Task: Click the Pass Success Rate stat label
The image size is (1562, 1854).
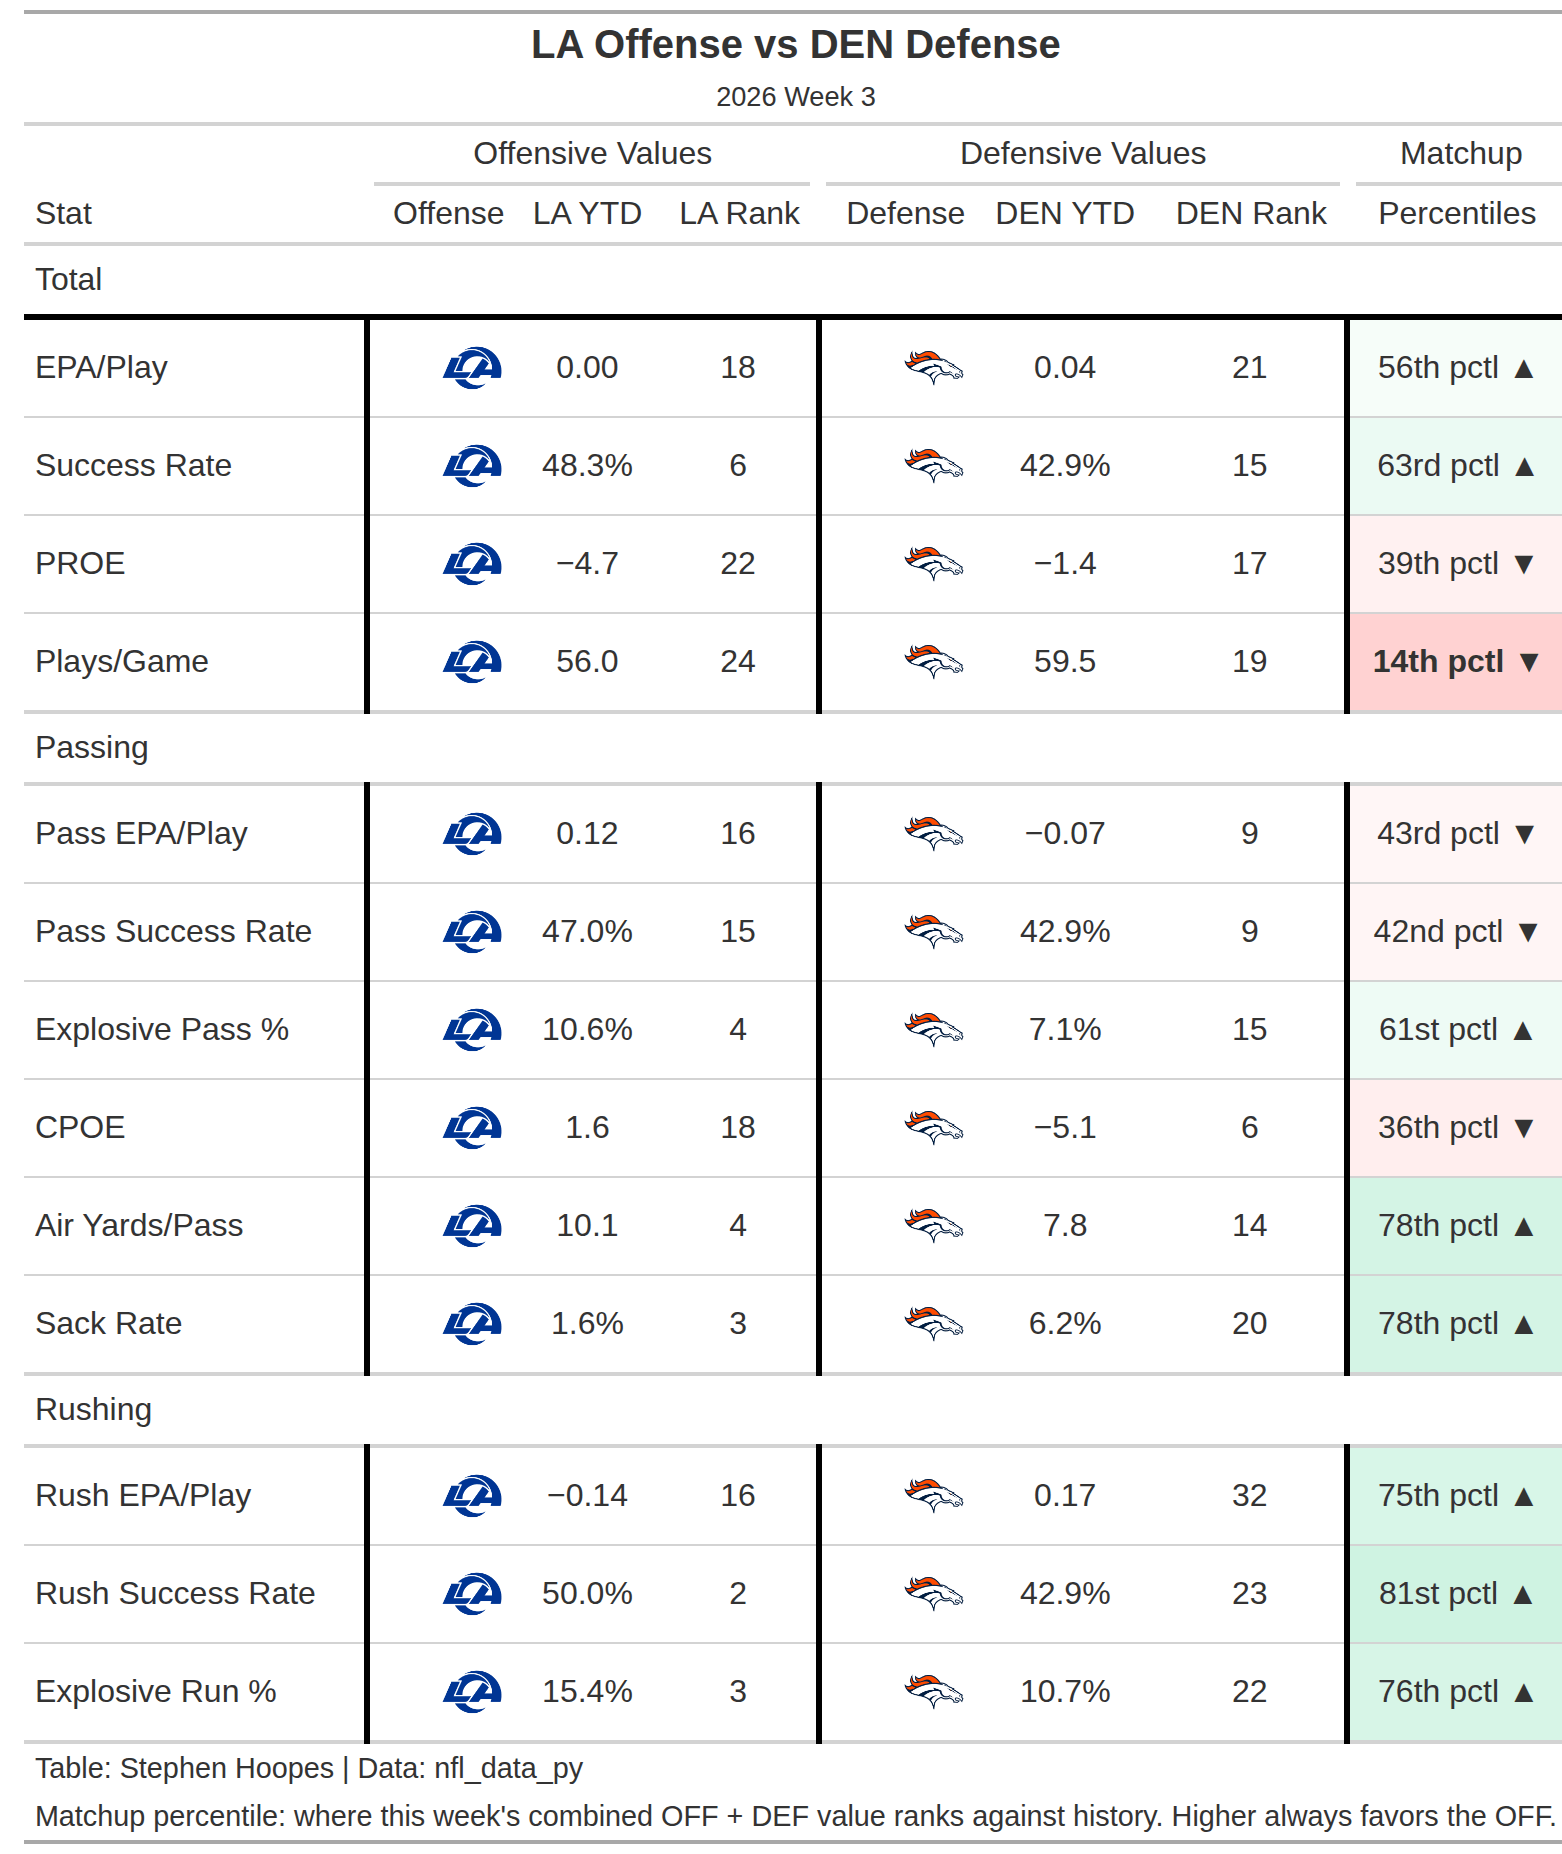Action: (174, 931)
